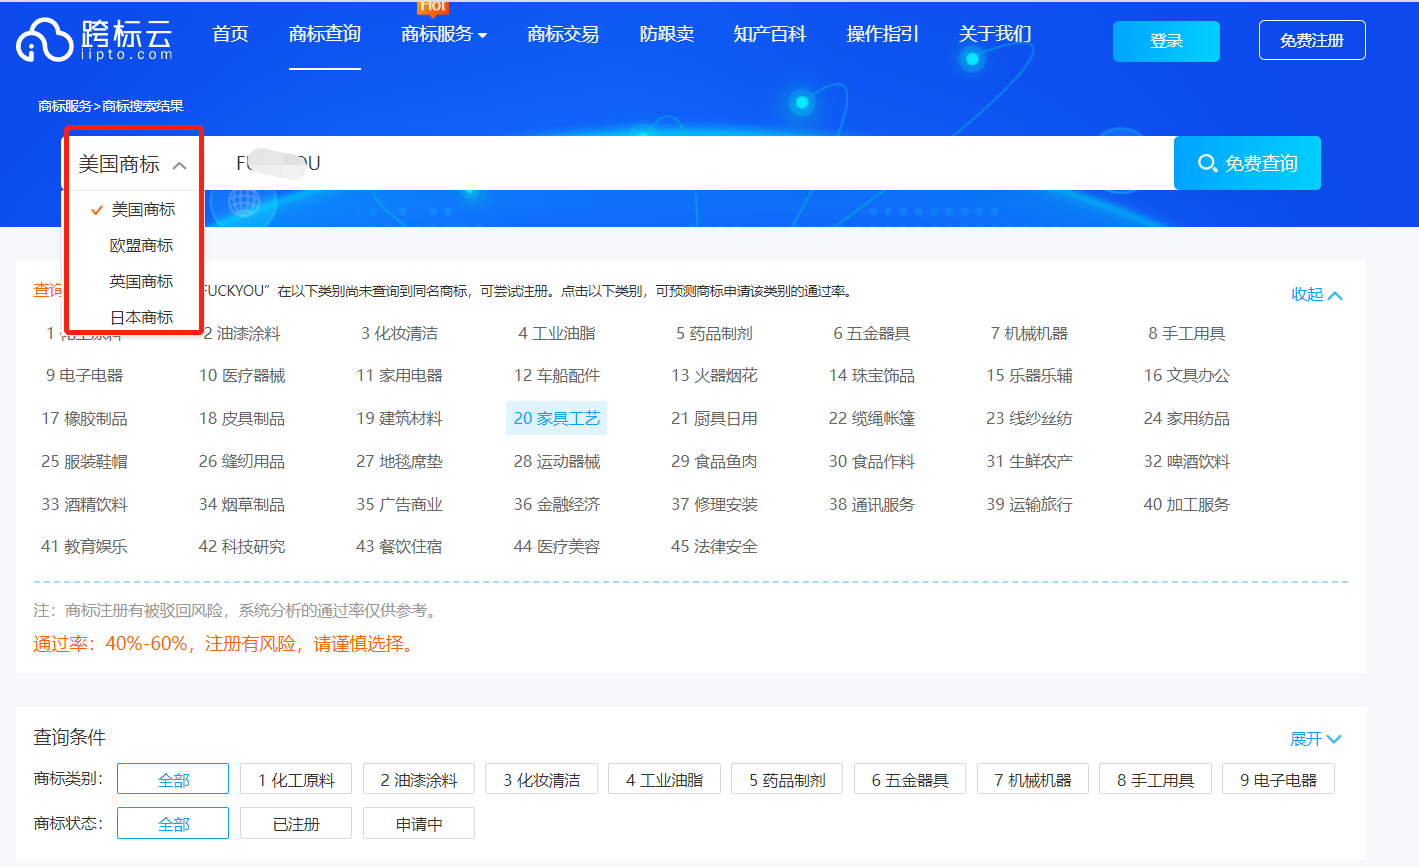This screenshot has width=1419, height=867.
Task: Switch to the 商标交易 menu item
Action: 562,33
